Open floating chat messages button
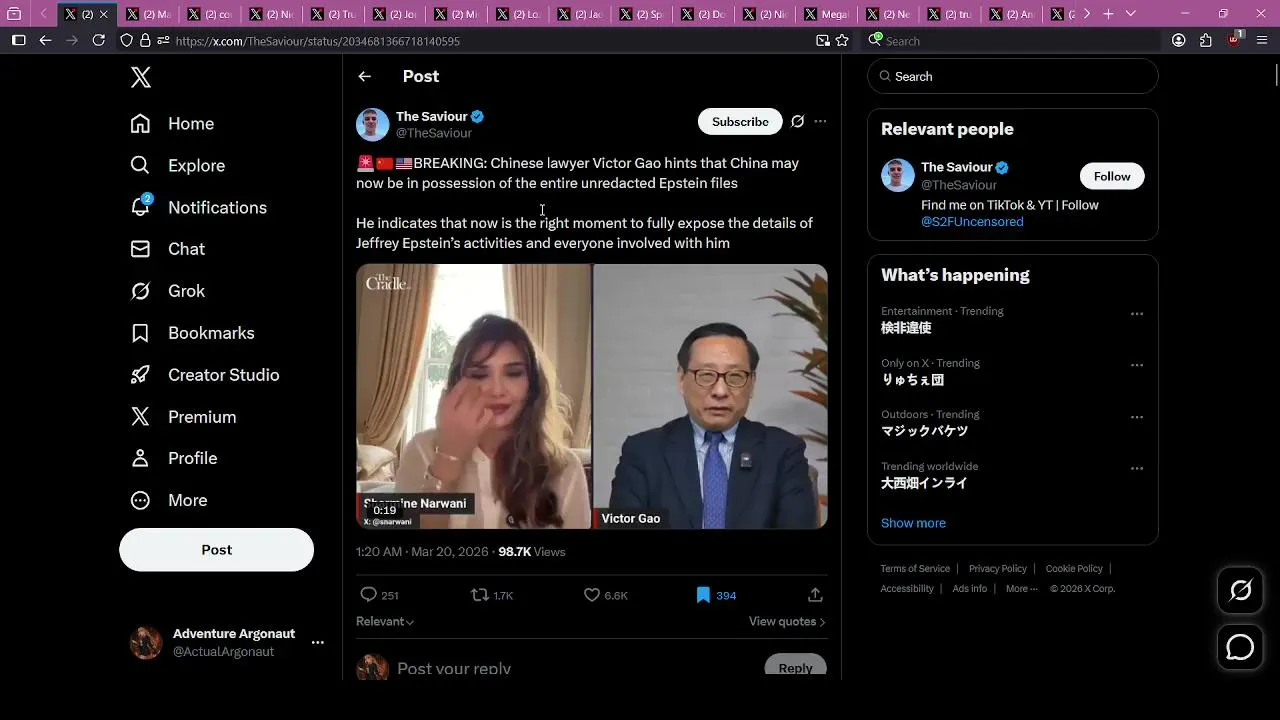 (1240, 647)
